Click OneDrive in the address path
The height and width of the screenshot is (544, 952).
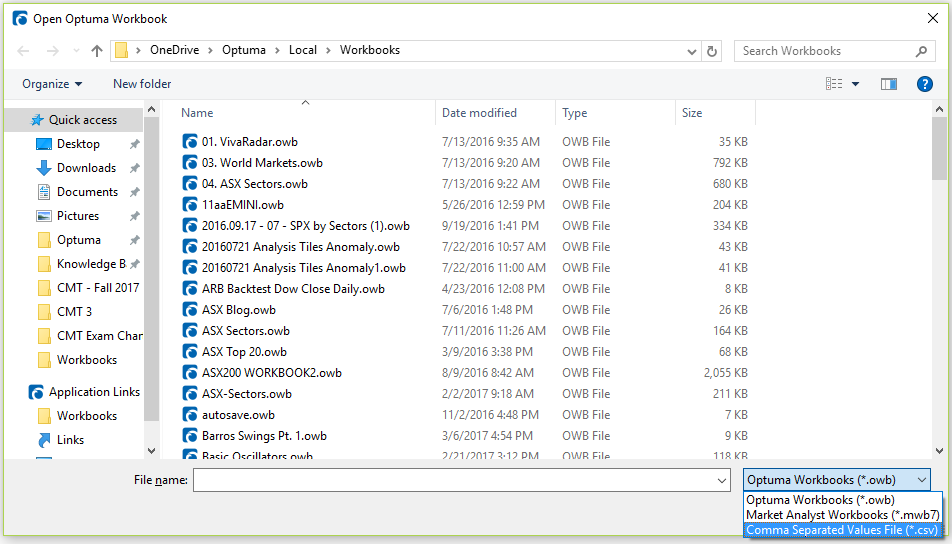coord(175,50)
